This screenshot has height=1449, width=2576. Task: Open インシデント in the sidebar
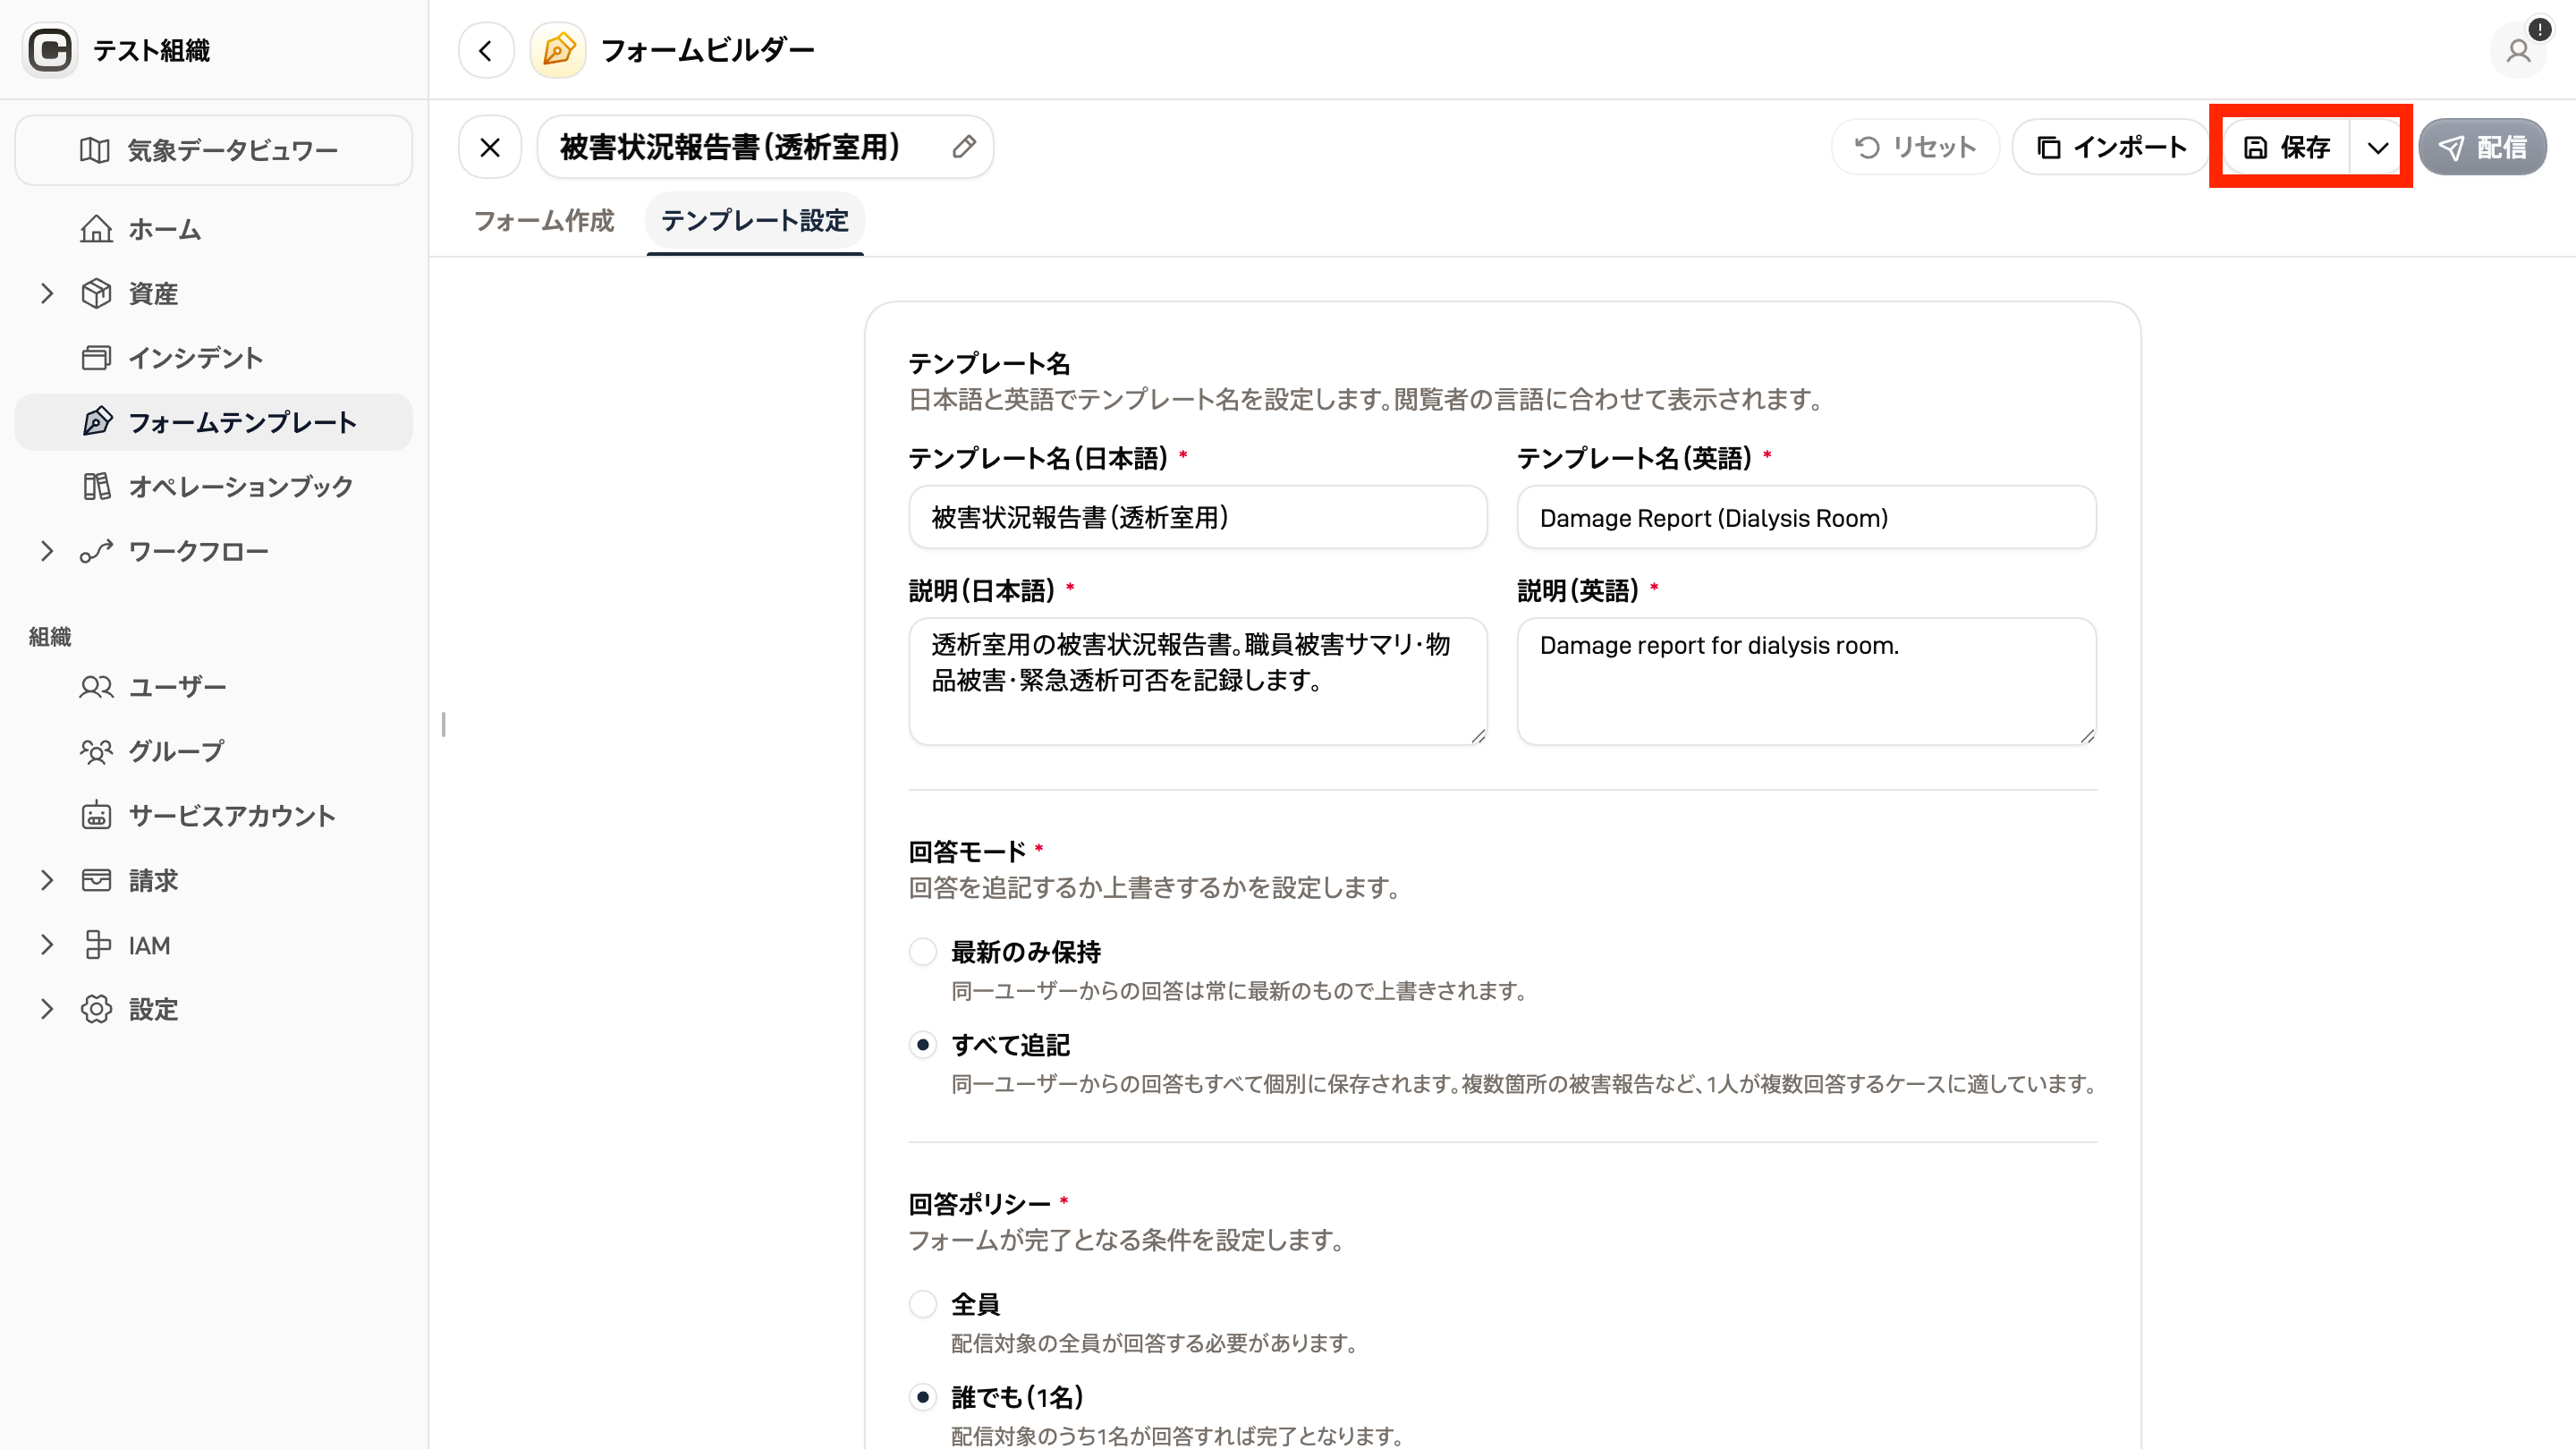click(214, 358)
